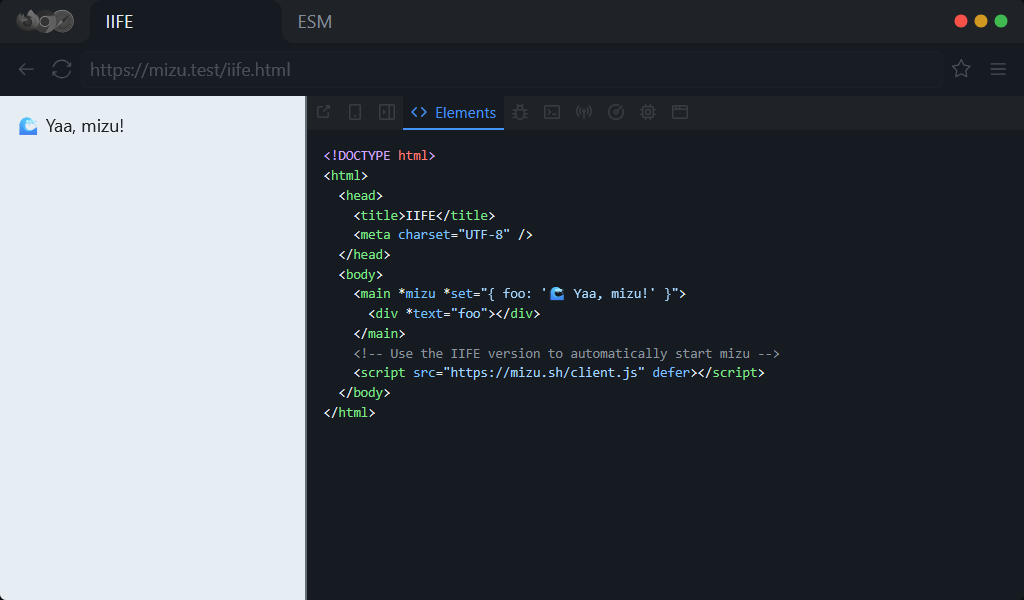Click the browser back arrow

(26, 69)
